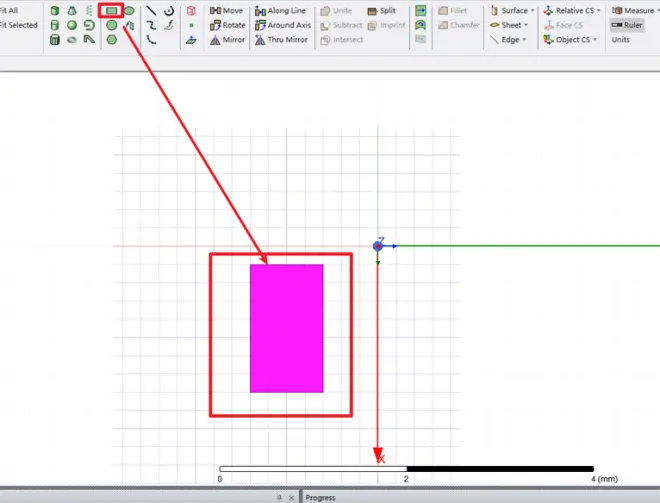
Task: Select the fourth sheet tool below the ellipse icon
Action: (130, 25)
